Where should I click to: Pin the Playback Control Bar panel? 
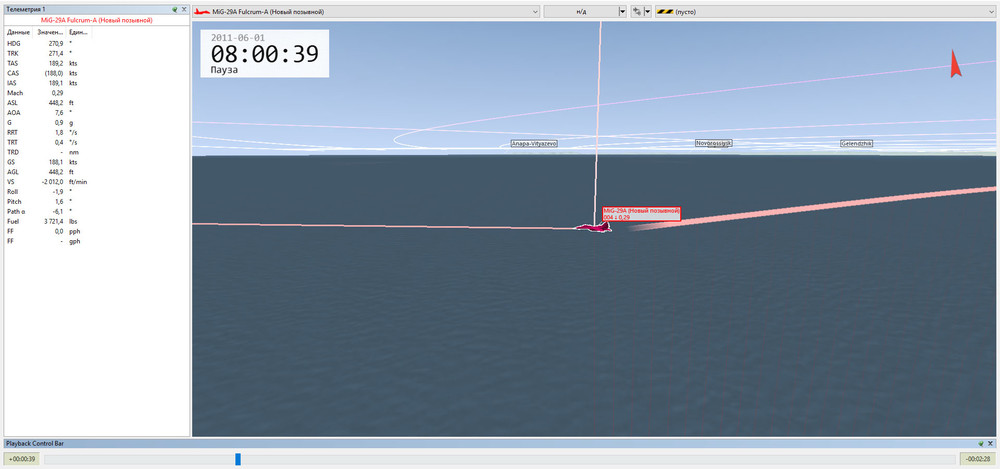981,443
